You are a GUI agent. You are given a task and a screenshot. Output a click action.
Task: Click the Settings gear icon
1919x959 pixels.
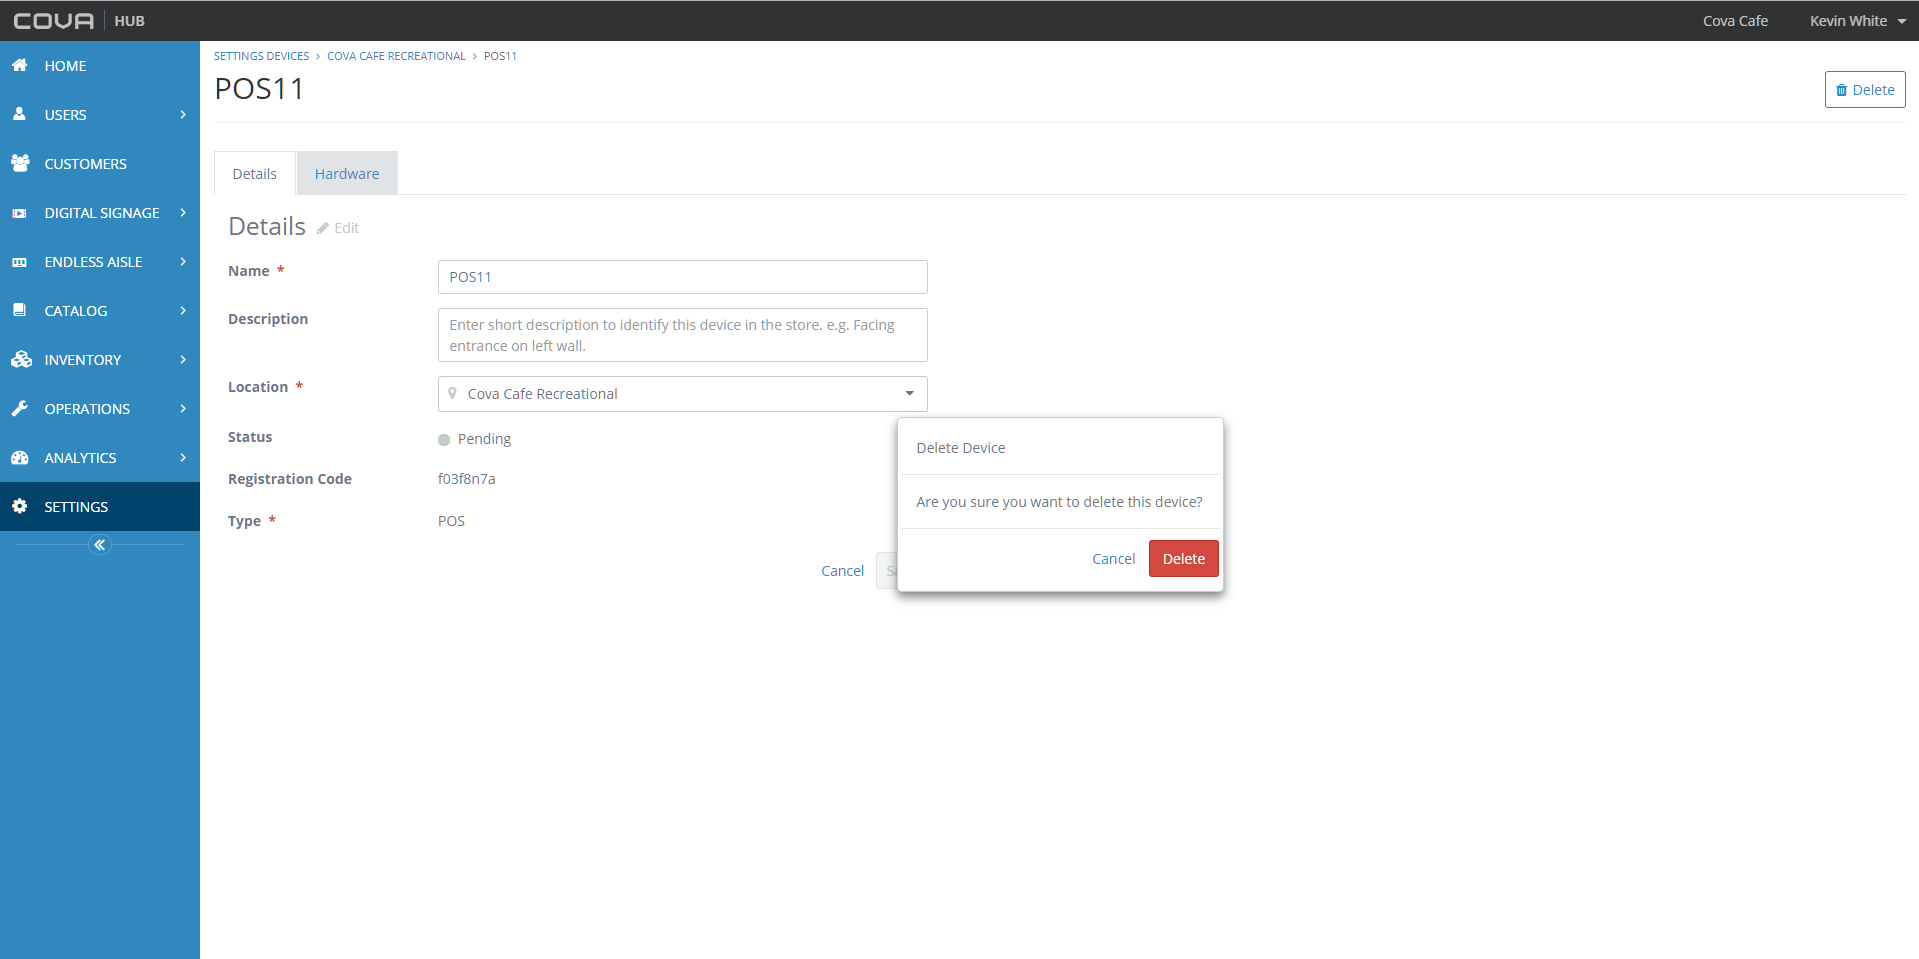click(x=21, y=506)
